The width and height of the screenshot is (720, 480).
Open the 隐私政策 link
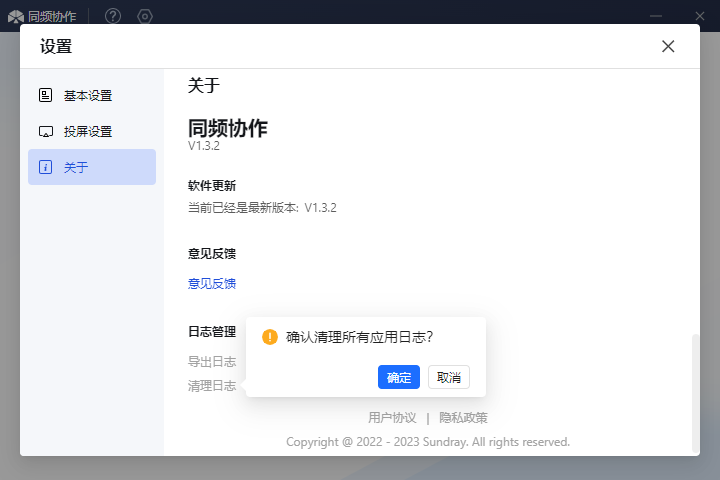tap(463, 418)
